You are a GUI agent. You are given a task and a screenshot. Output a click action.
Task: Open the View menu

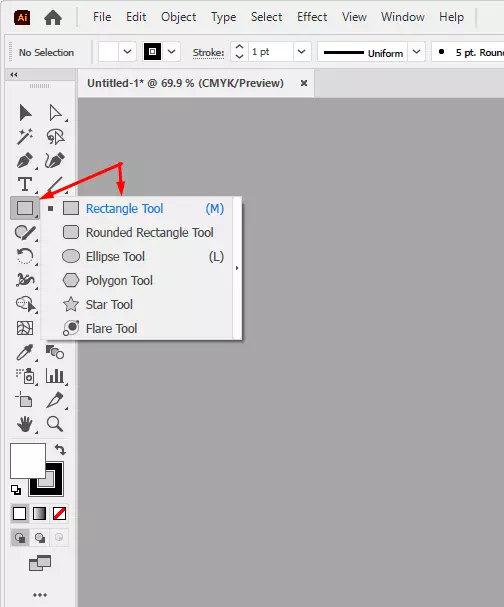(354, 17)
